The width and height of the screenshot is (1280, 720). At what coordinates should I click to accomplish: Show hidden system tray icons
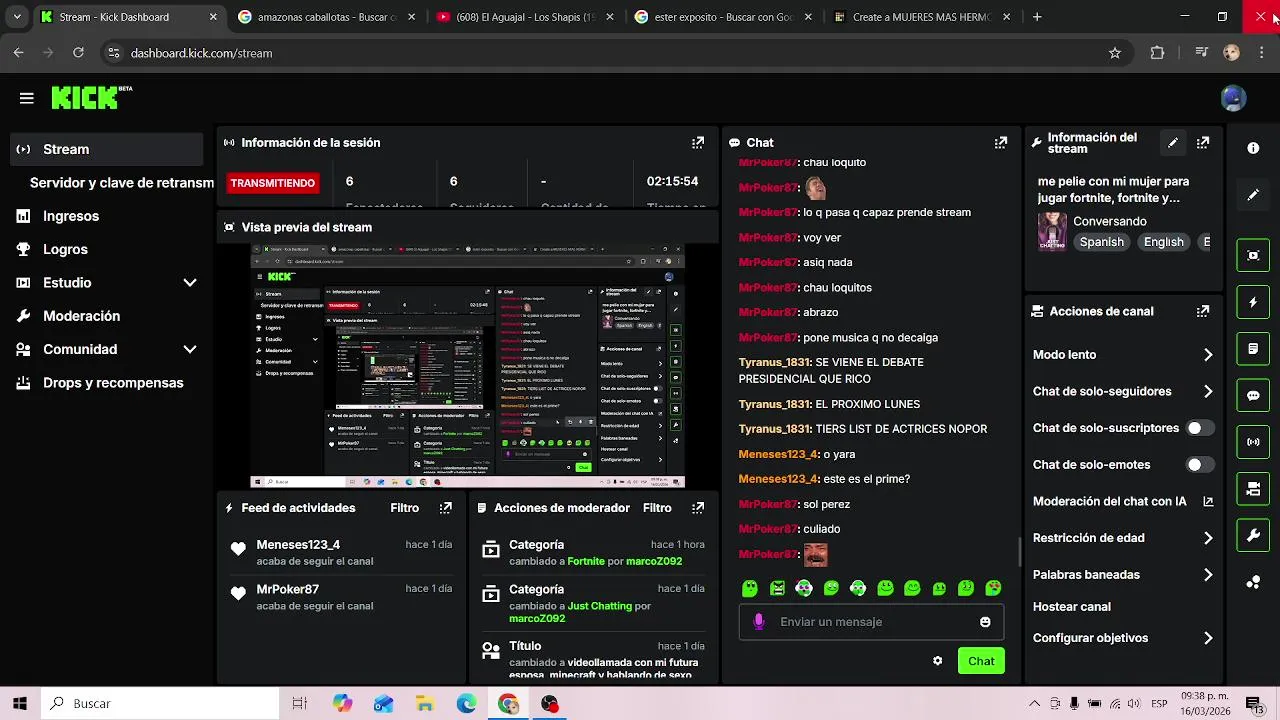1034,704
